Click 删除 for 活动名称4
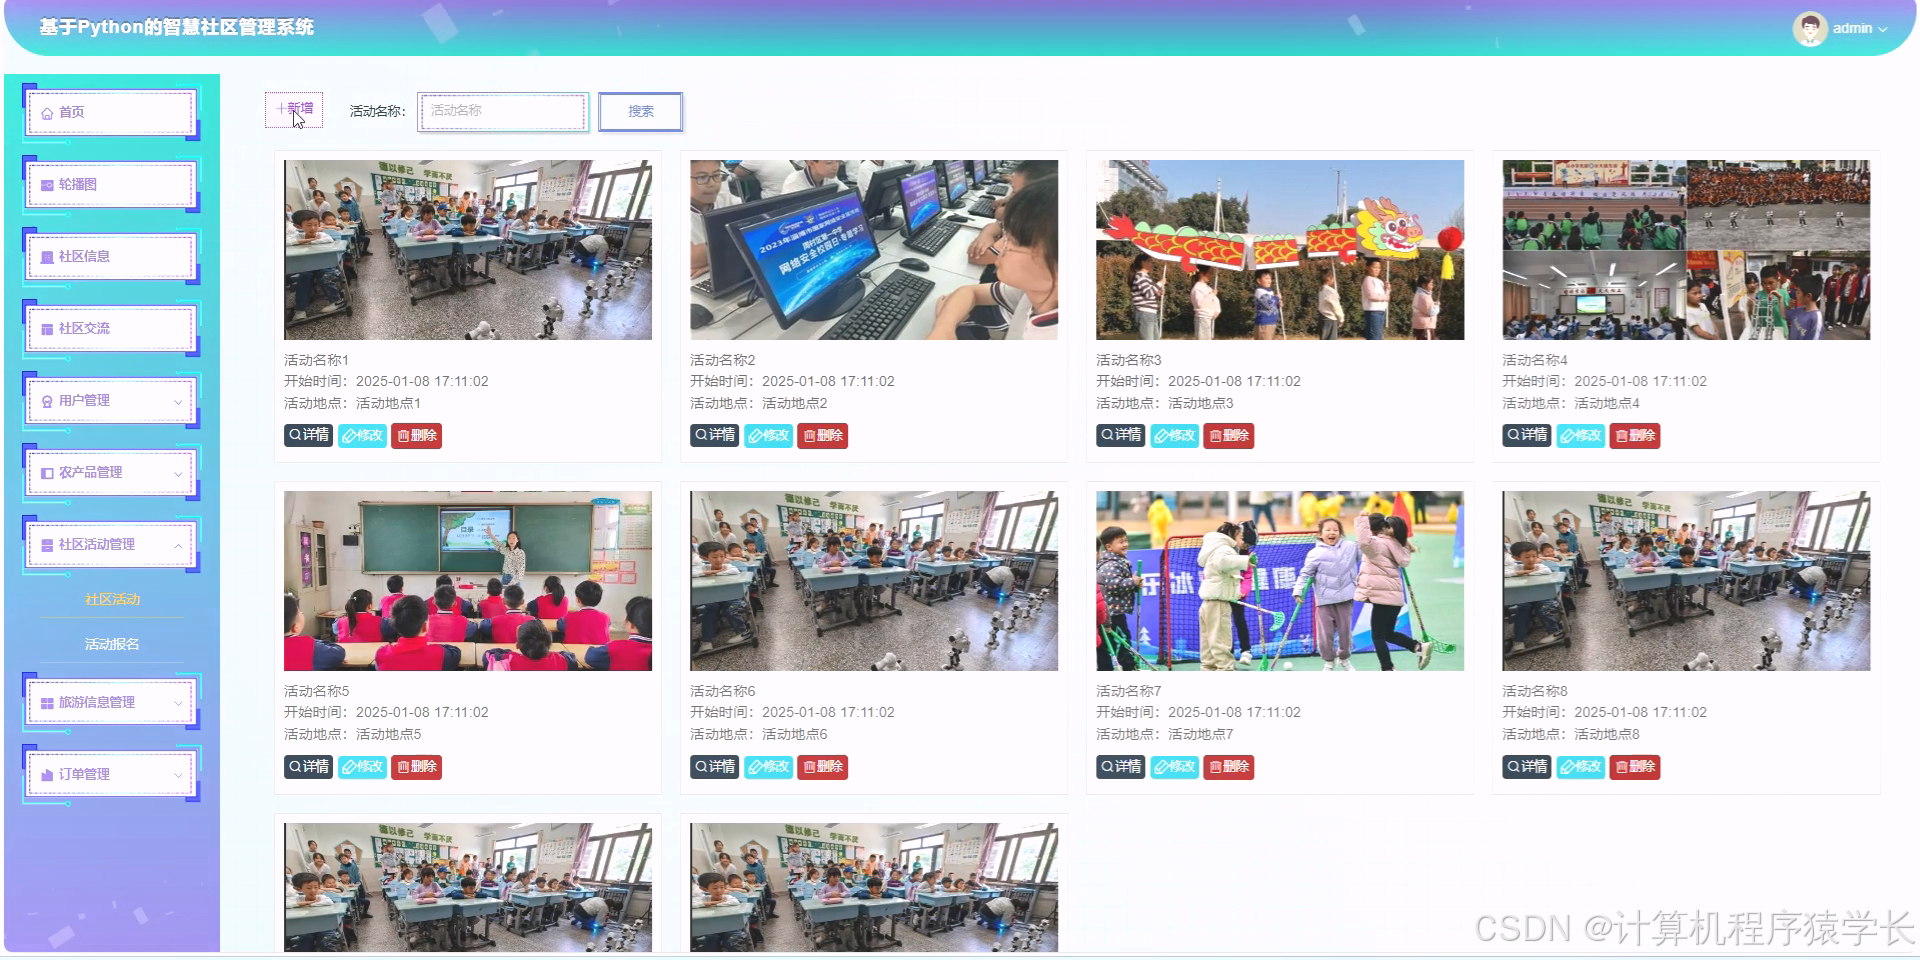This screenshot has width=1920, height=960. (x=1635, y=436)
